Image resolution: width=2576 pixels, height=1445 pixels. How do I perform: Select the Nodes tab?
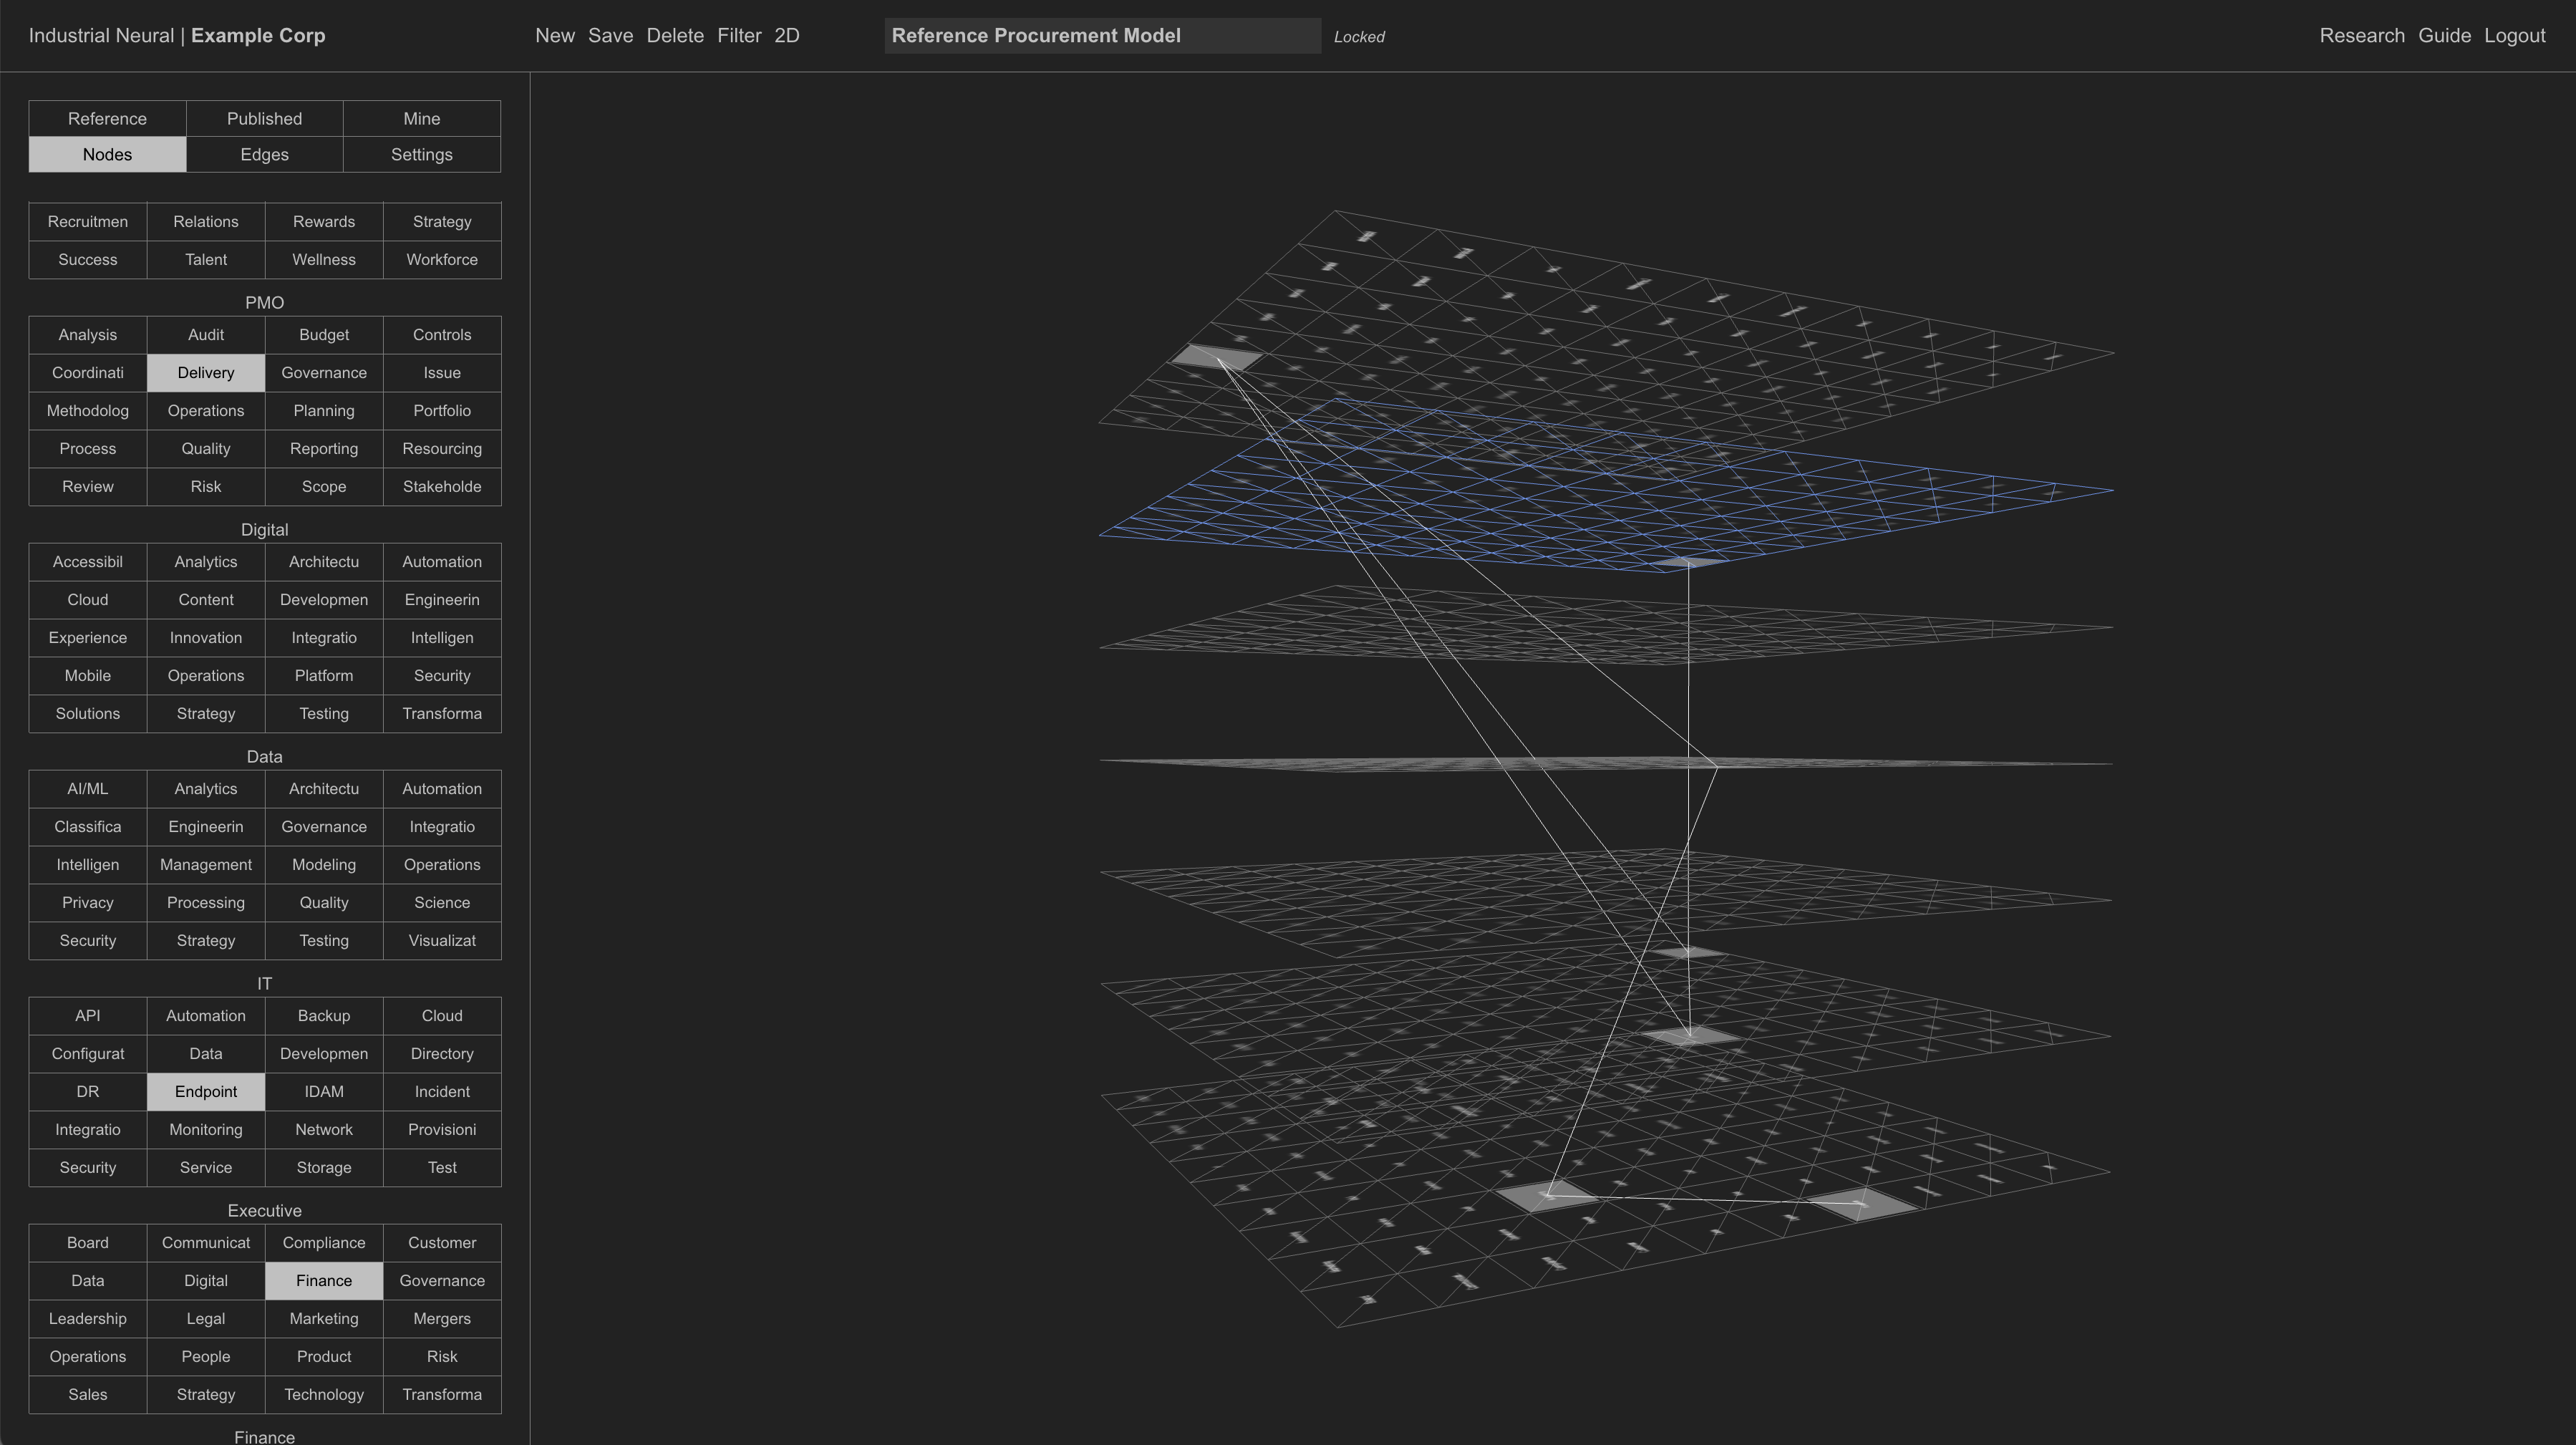[107, 155]
